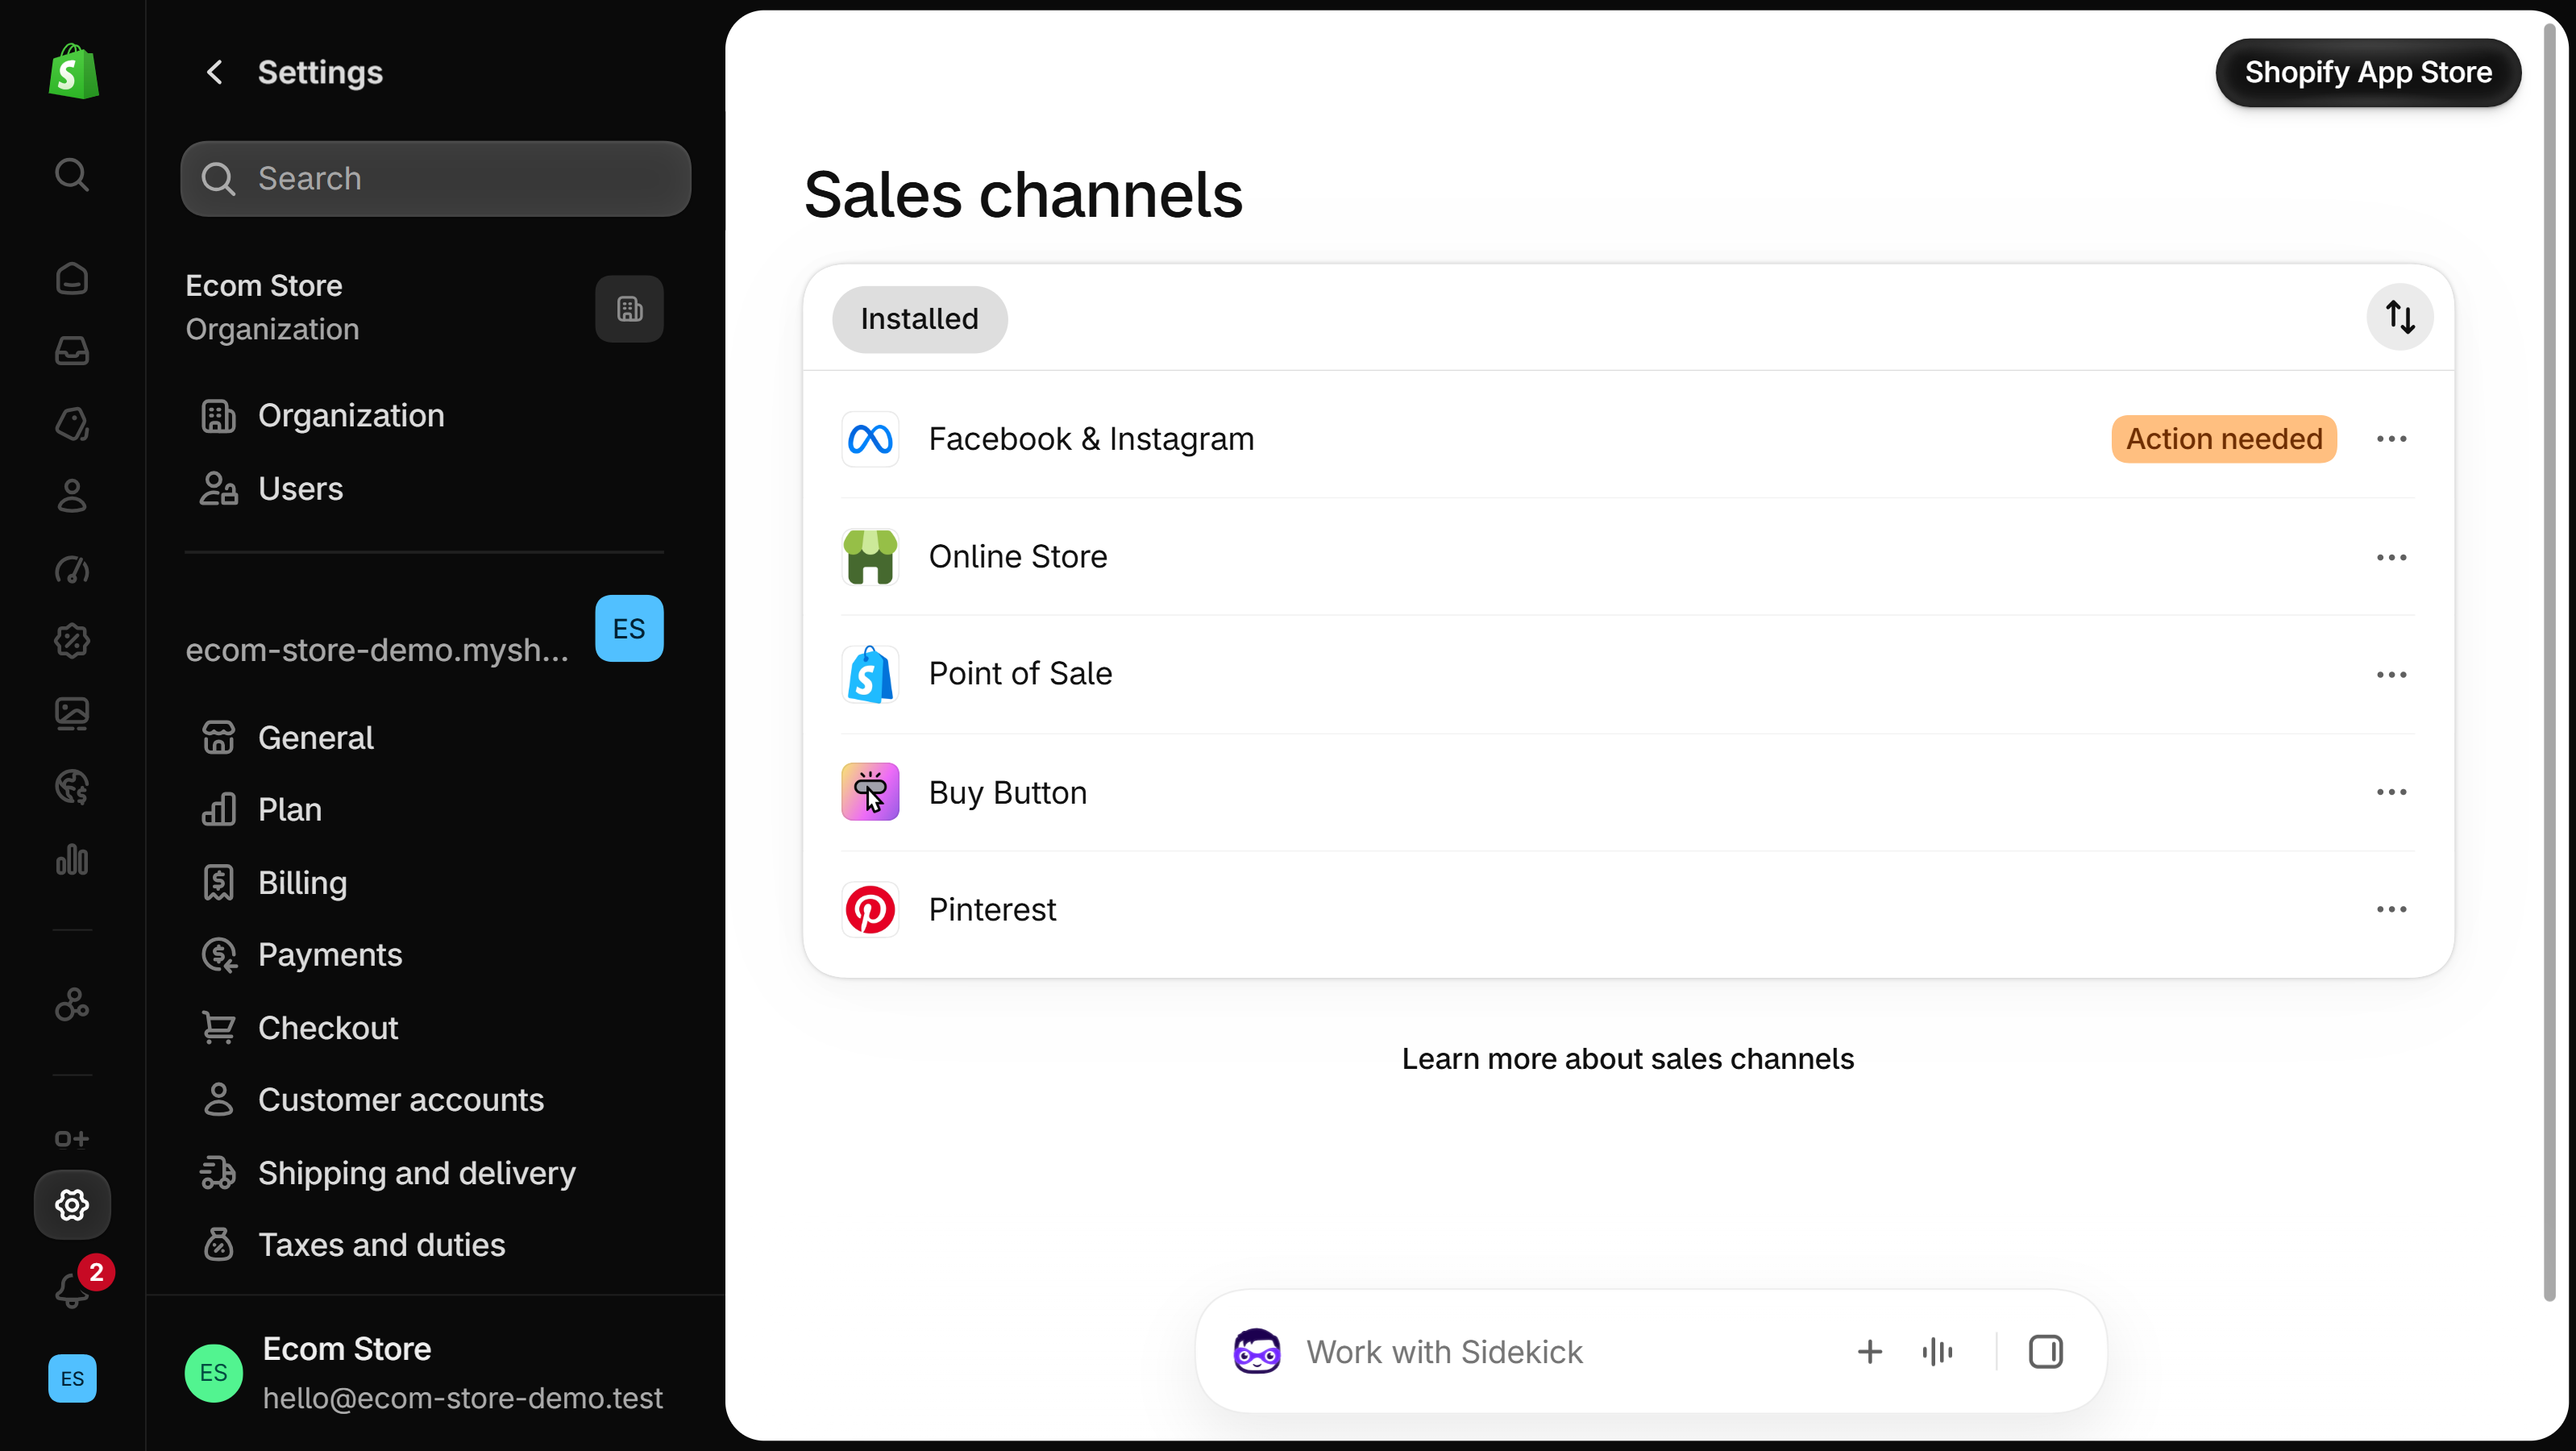Open more actions for Pinterest
This screenshot has width=2576, height=1451.
pyautogui.click(x=2391, y=909)
